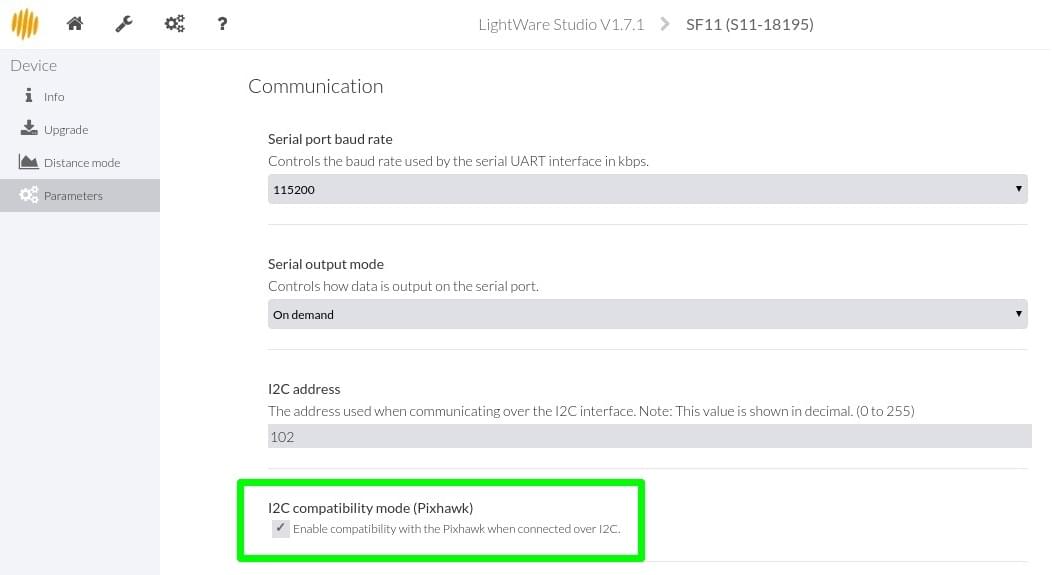Open the gears settings icon
This screenshot has width=1052, height=575.
pyautogui.click(x=174, y=24)
